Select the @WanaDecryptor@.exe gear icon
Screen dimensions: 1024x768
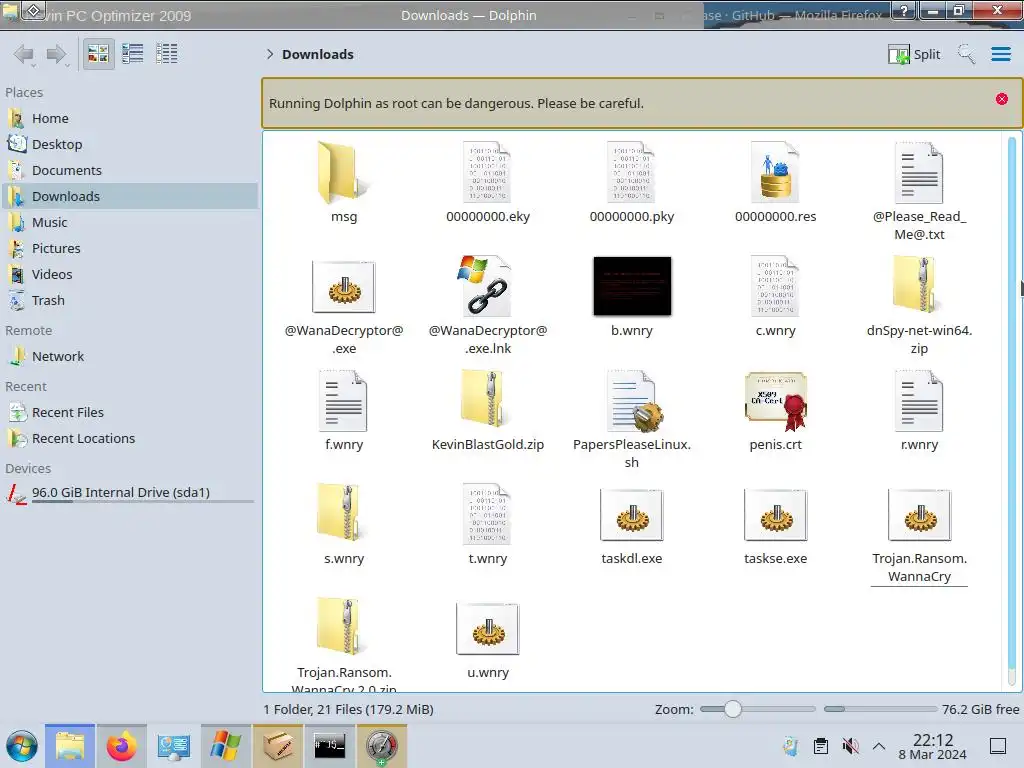click(344, 287)
